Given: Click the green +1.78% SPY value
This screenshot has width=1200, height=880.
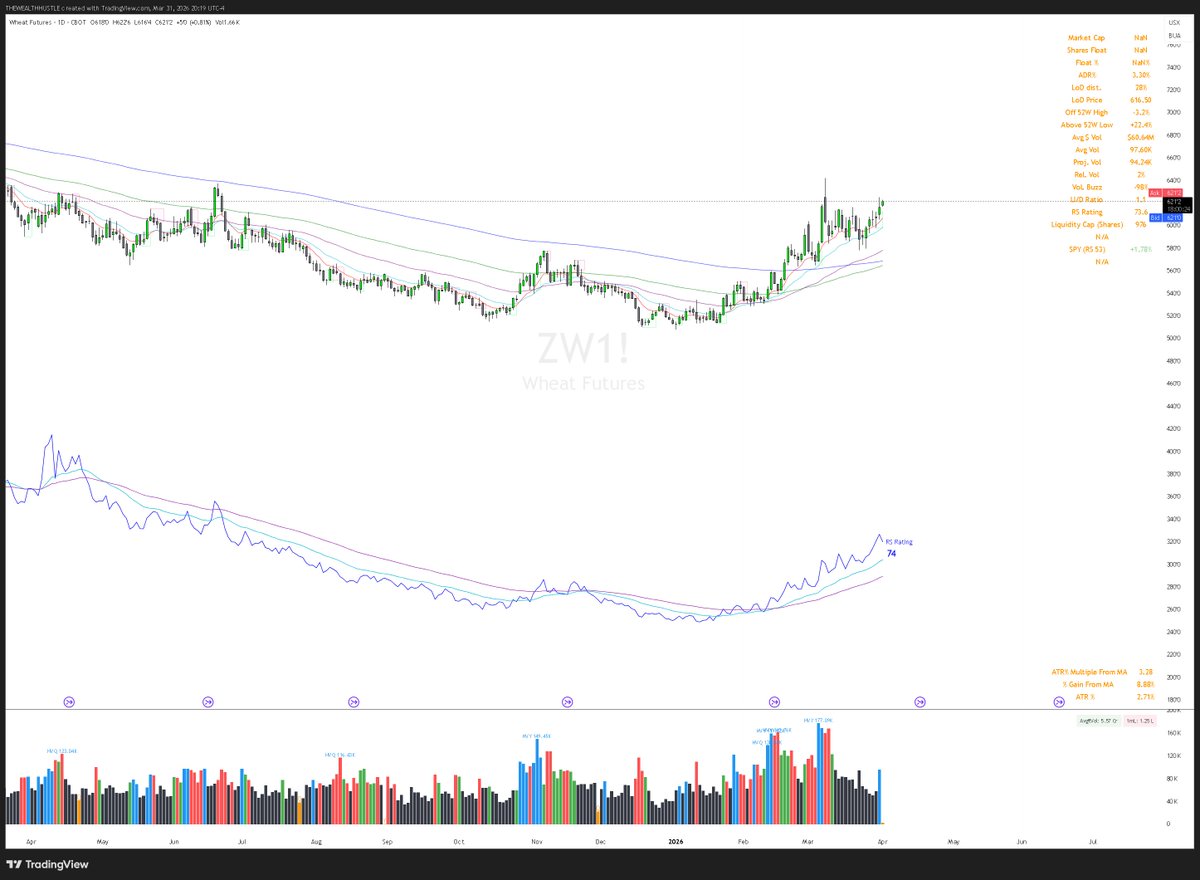Looking at the screenshot, I should (x=1142, y=249).
